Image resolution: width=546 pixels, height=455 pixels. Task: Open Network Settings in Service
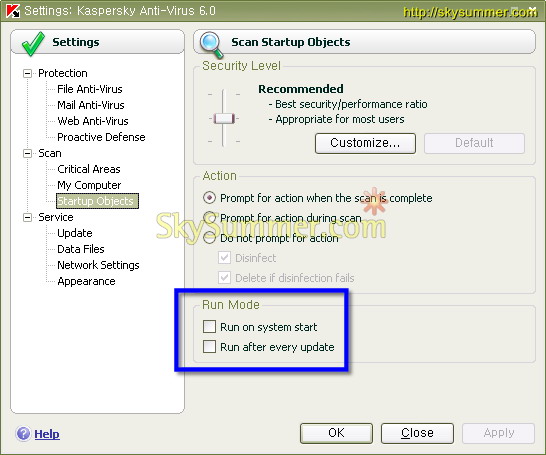coord(98,265)
